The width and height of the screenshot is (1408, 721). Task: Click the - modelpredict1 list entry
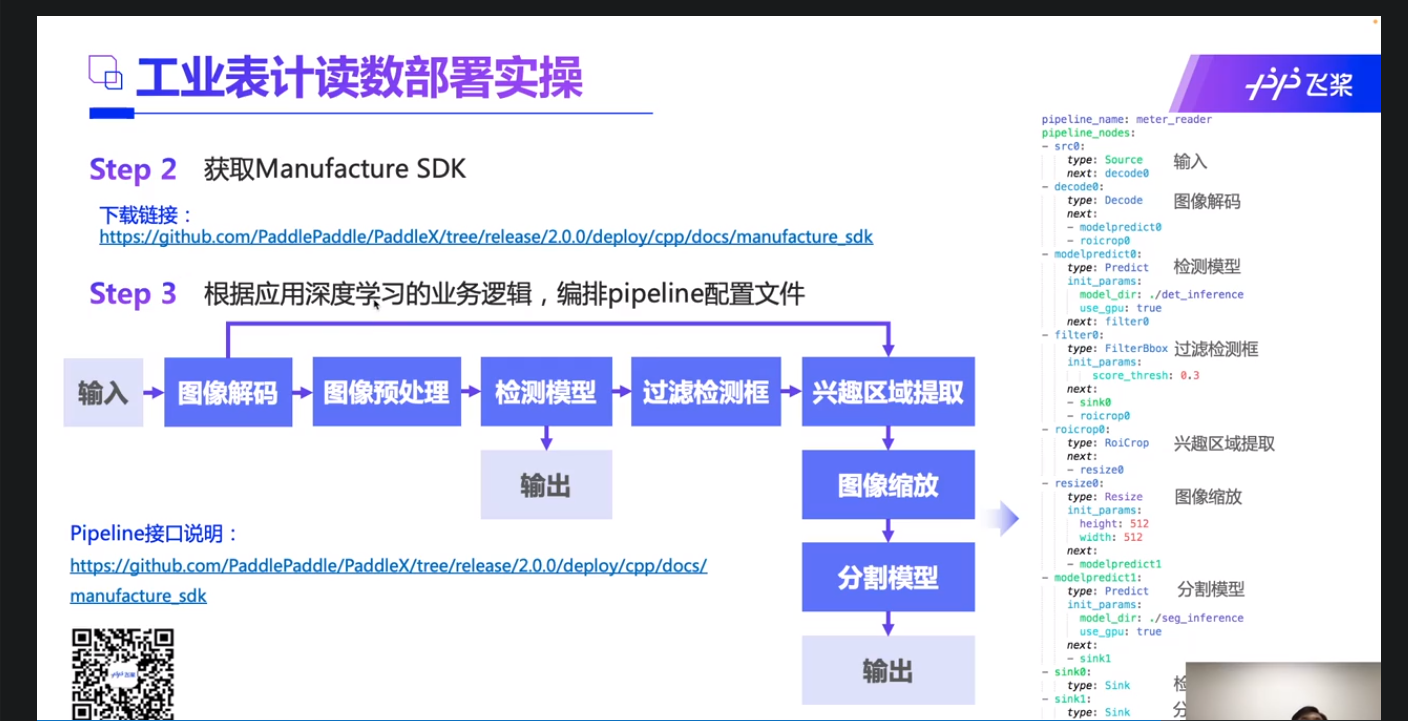coord(1114,564)
